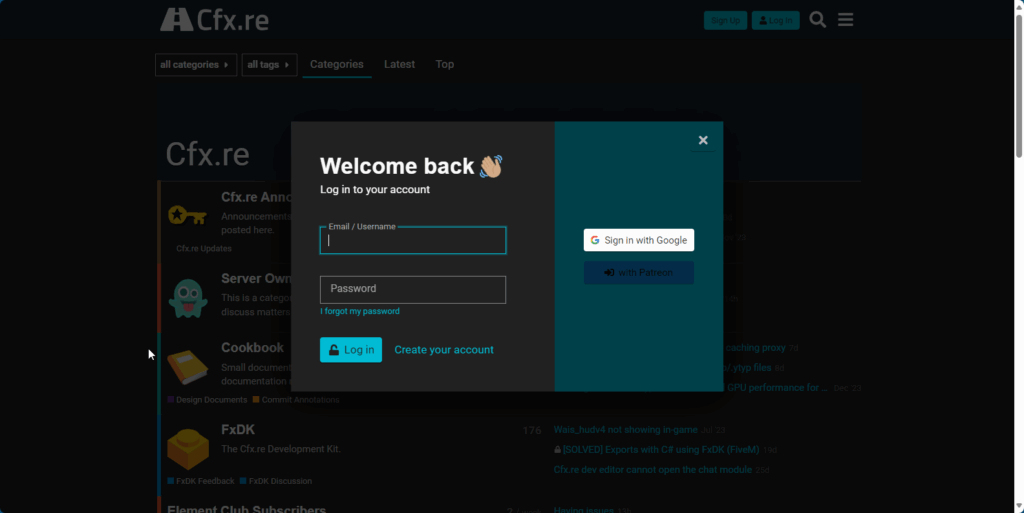Close the login dialog with the X
1024x513 pixels.
pyautogui.click(x=703, y=140)
